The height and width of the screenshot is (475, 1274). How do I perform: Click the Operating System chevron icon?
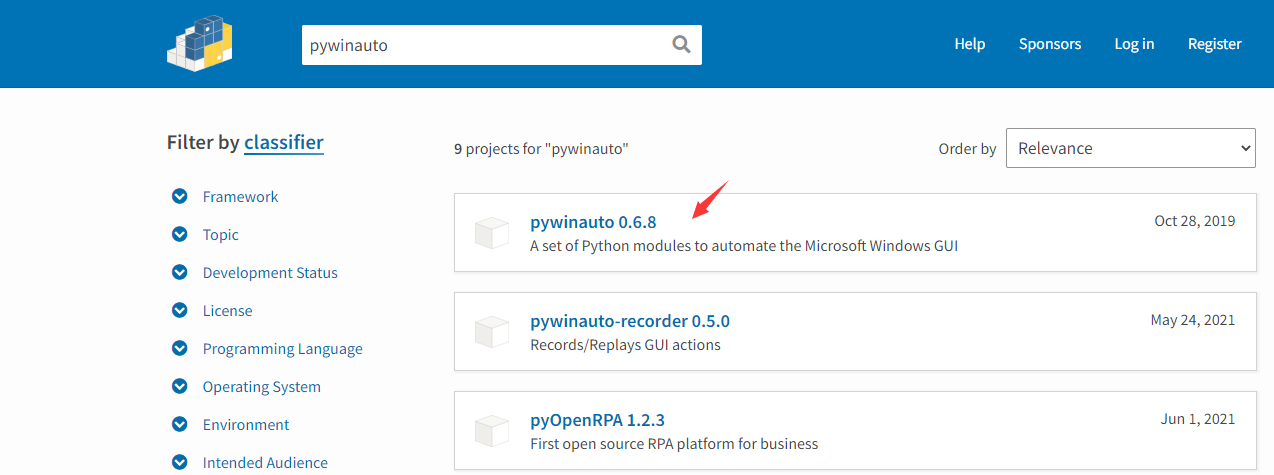(x=180, y=387)
